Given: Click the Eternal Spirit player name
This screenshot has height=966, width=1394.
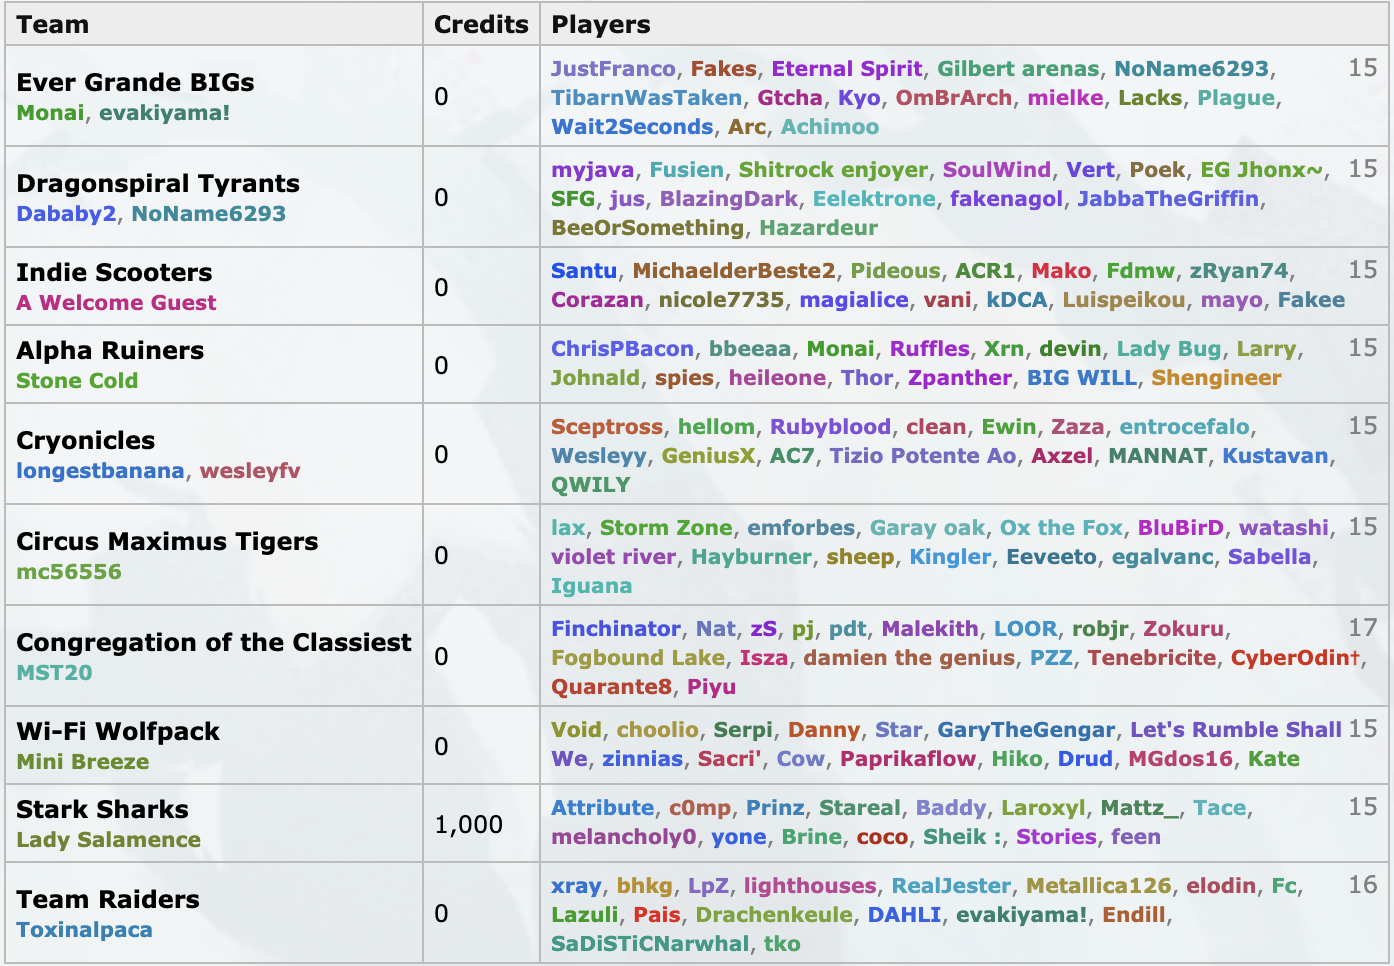Looking at the screenshot, I should [846, 69].
